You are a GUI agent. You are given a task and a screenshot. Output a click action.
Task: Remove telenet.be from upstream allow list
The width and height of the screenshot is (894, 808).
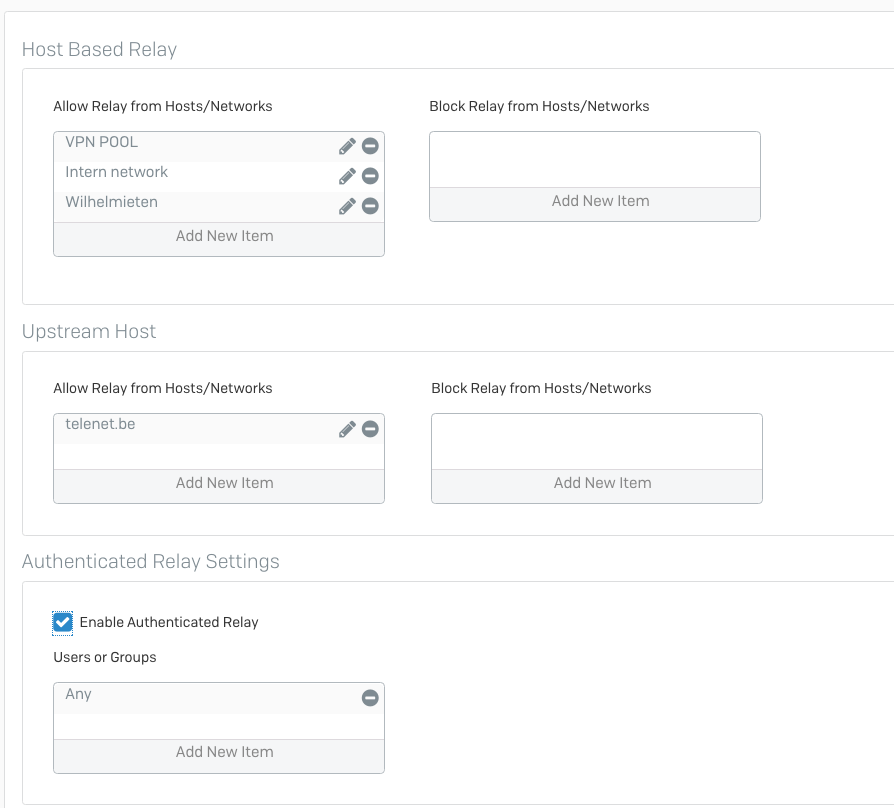click(370, 429)
